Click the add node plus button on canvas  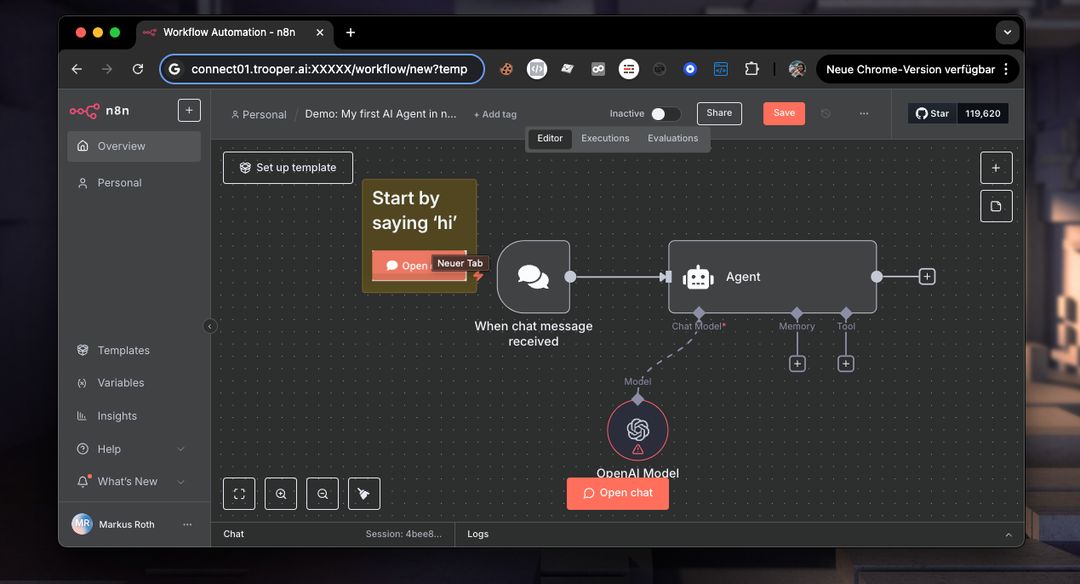click(x=996, y=167)
